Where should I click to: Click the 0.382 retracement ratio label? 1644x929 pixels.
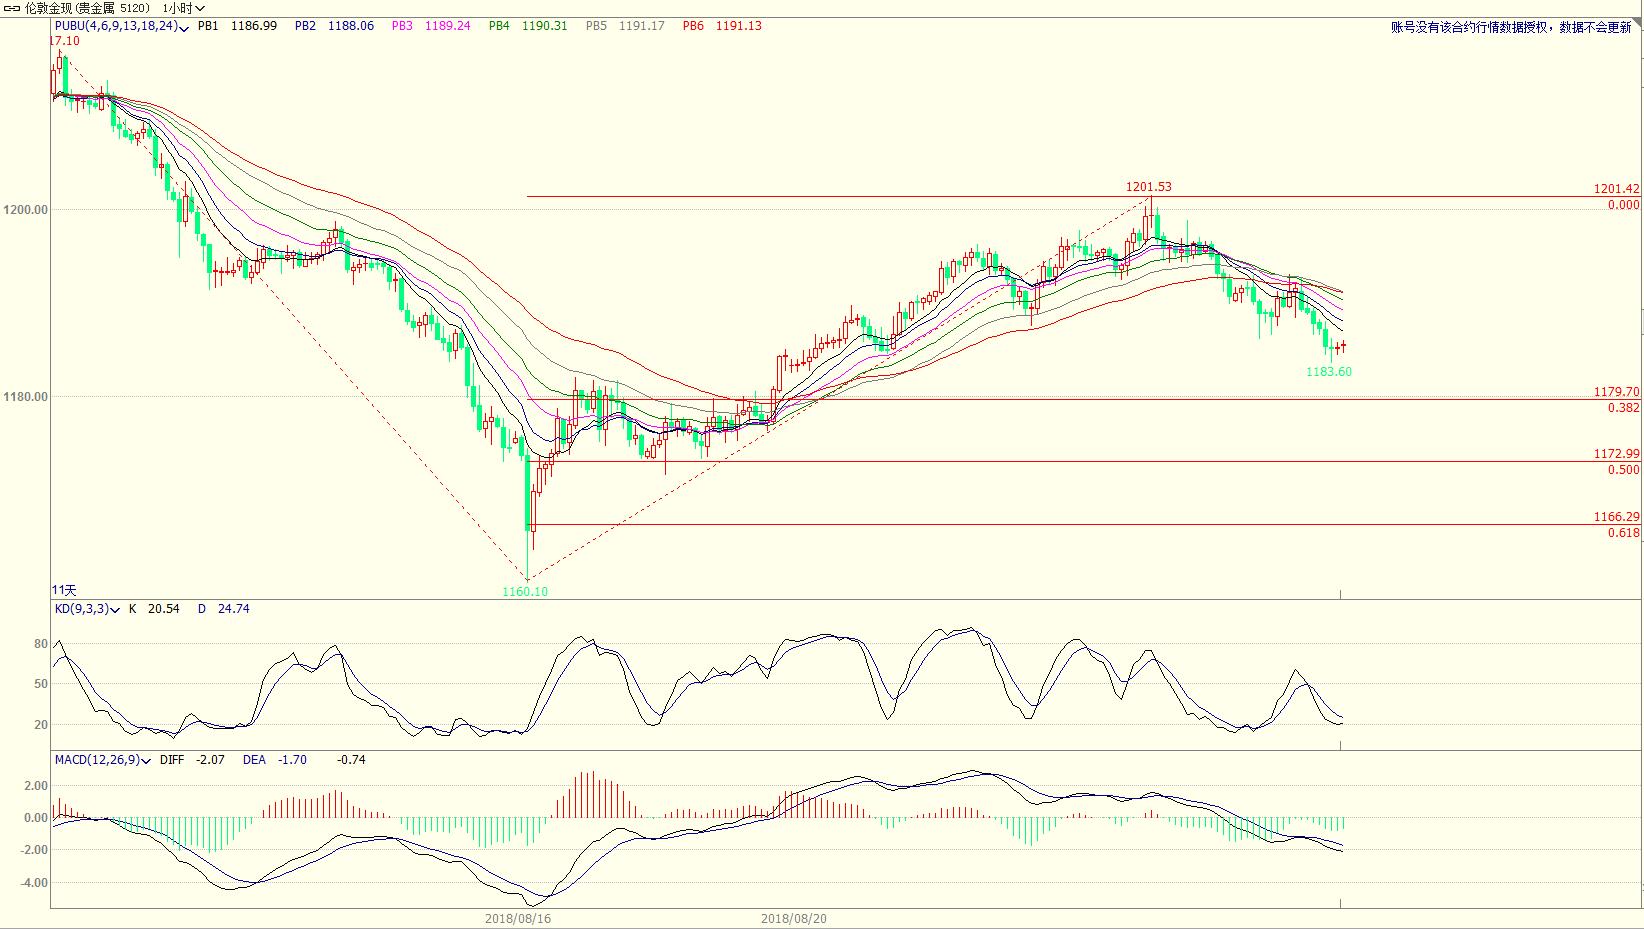pyautogui.click(x=1624, y=408)
